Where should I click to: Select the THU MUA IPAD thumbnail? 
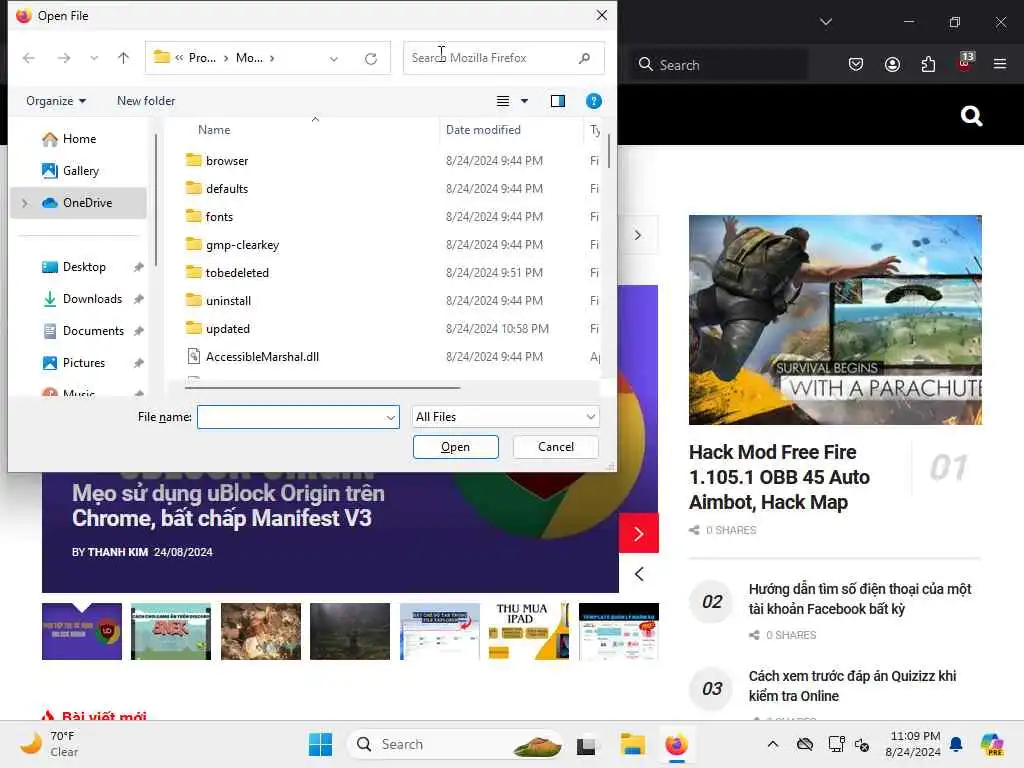529,632
